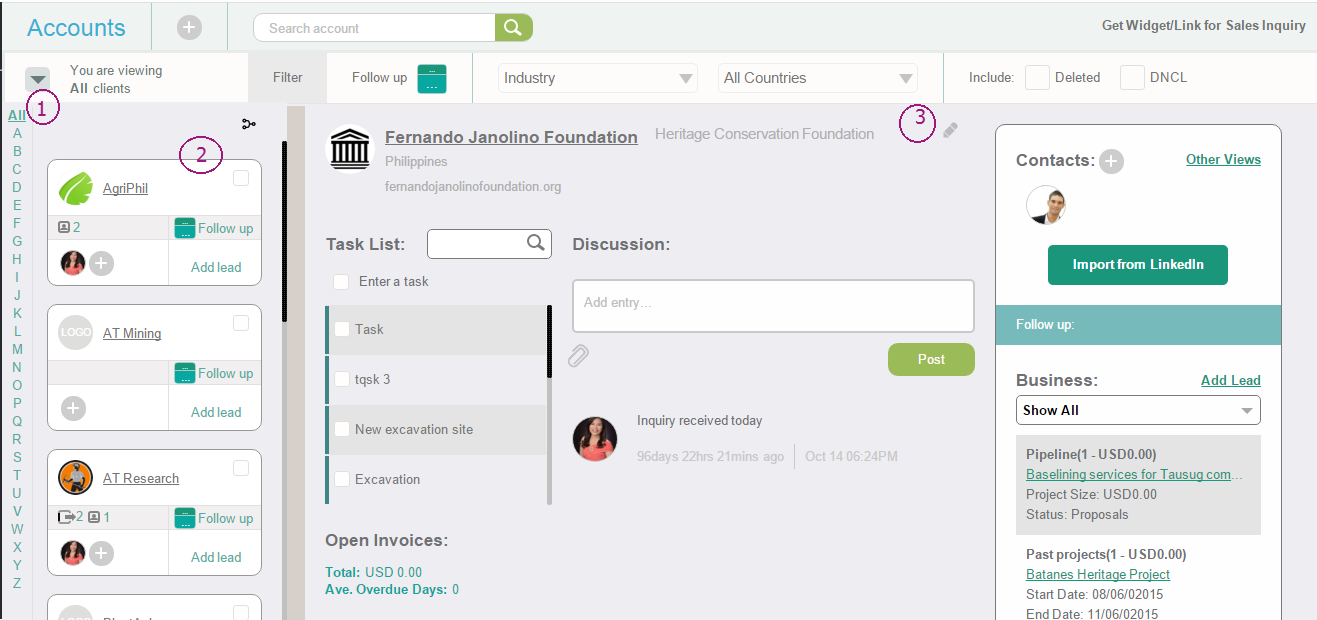Screen dimensions: 1317x620
Task: Click the Add entry discussion field
Action: [x=773, y=305]
